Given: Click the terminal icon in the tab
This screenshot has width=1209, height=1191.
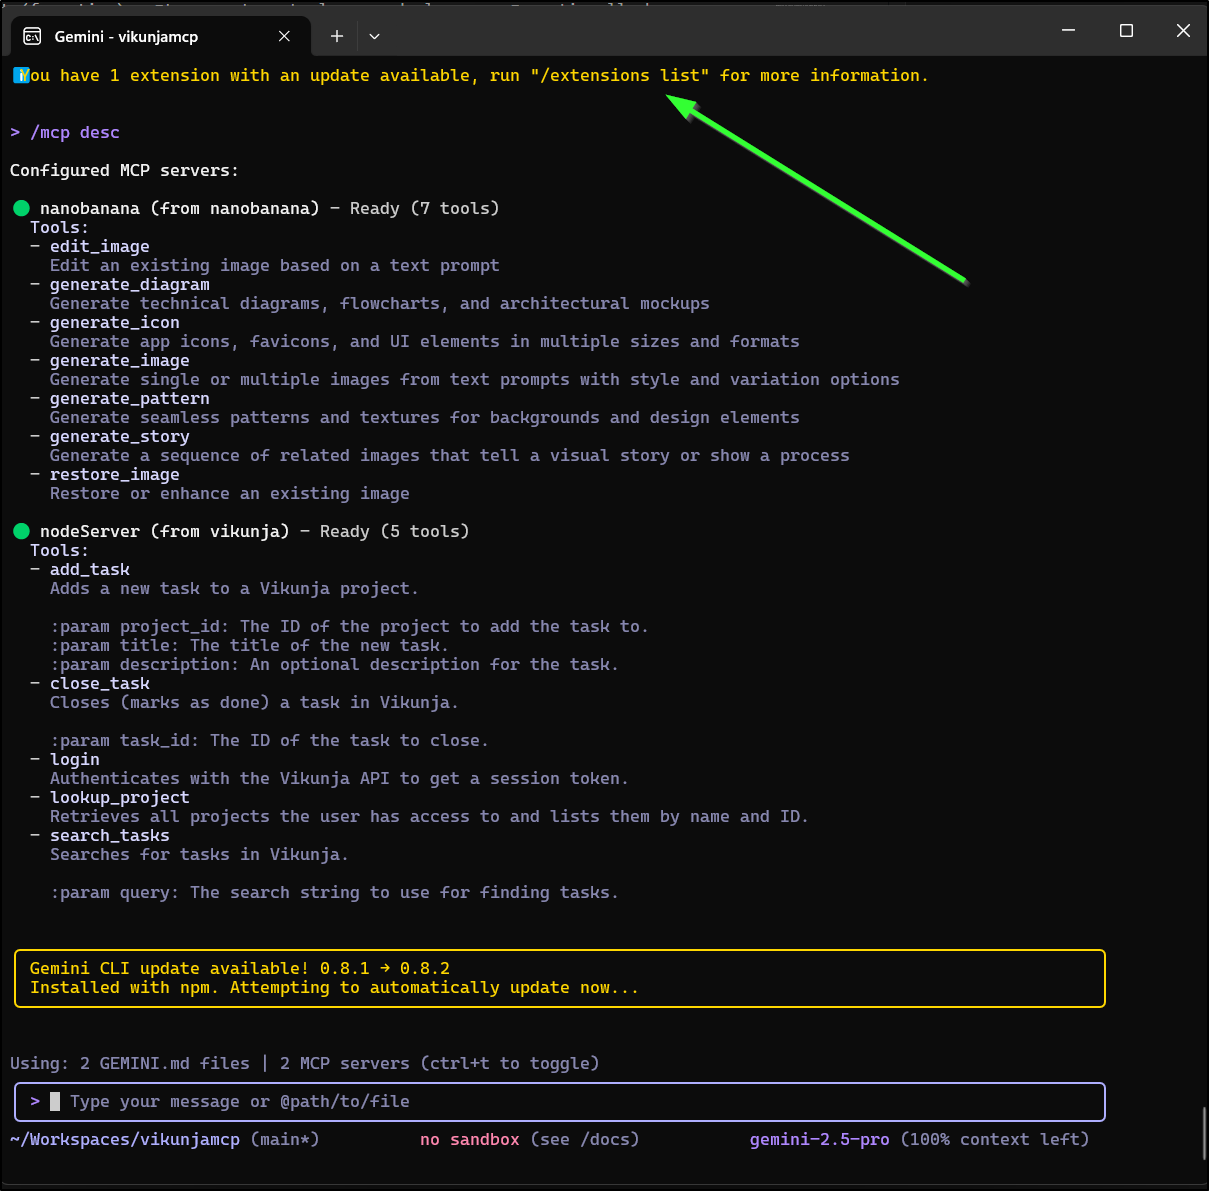Looking at the screenshot, I should click(32, 36).
